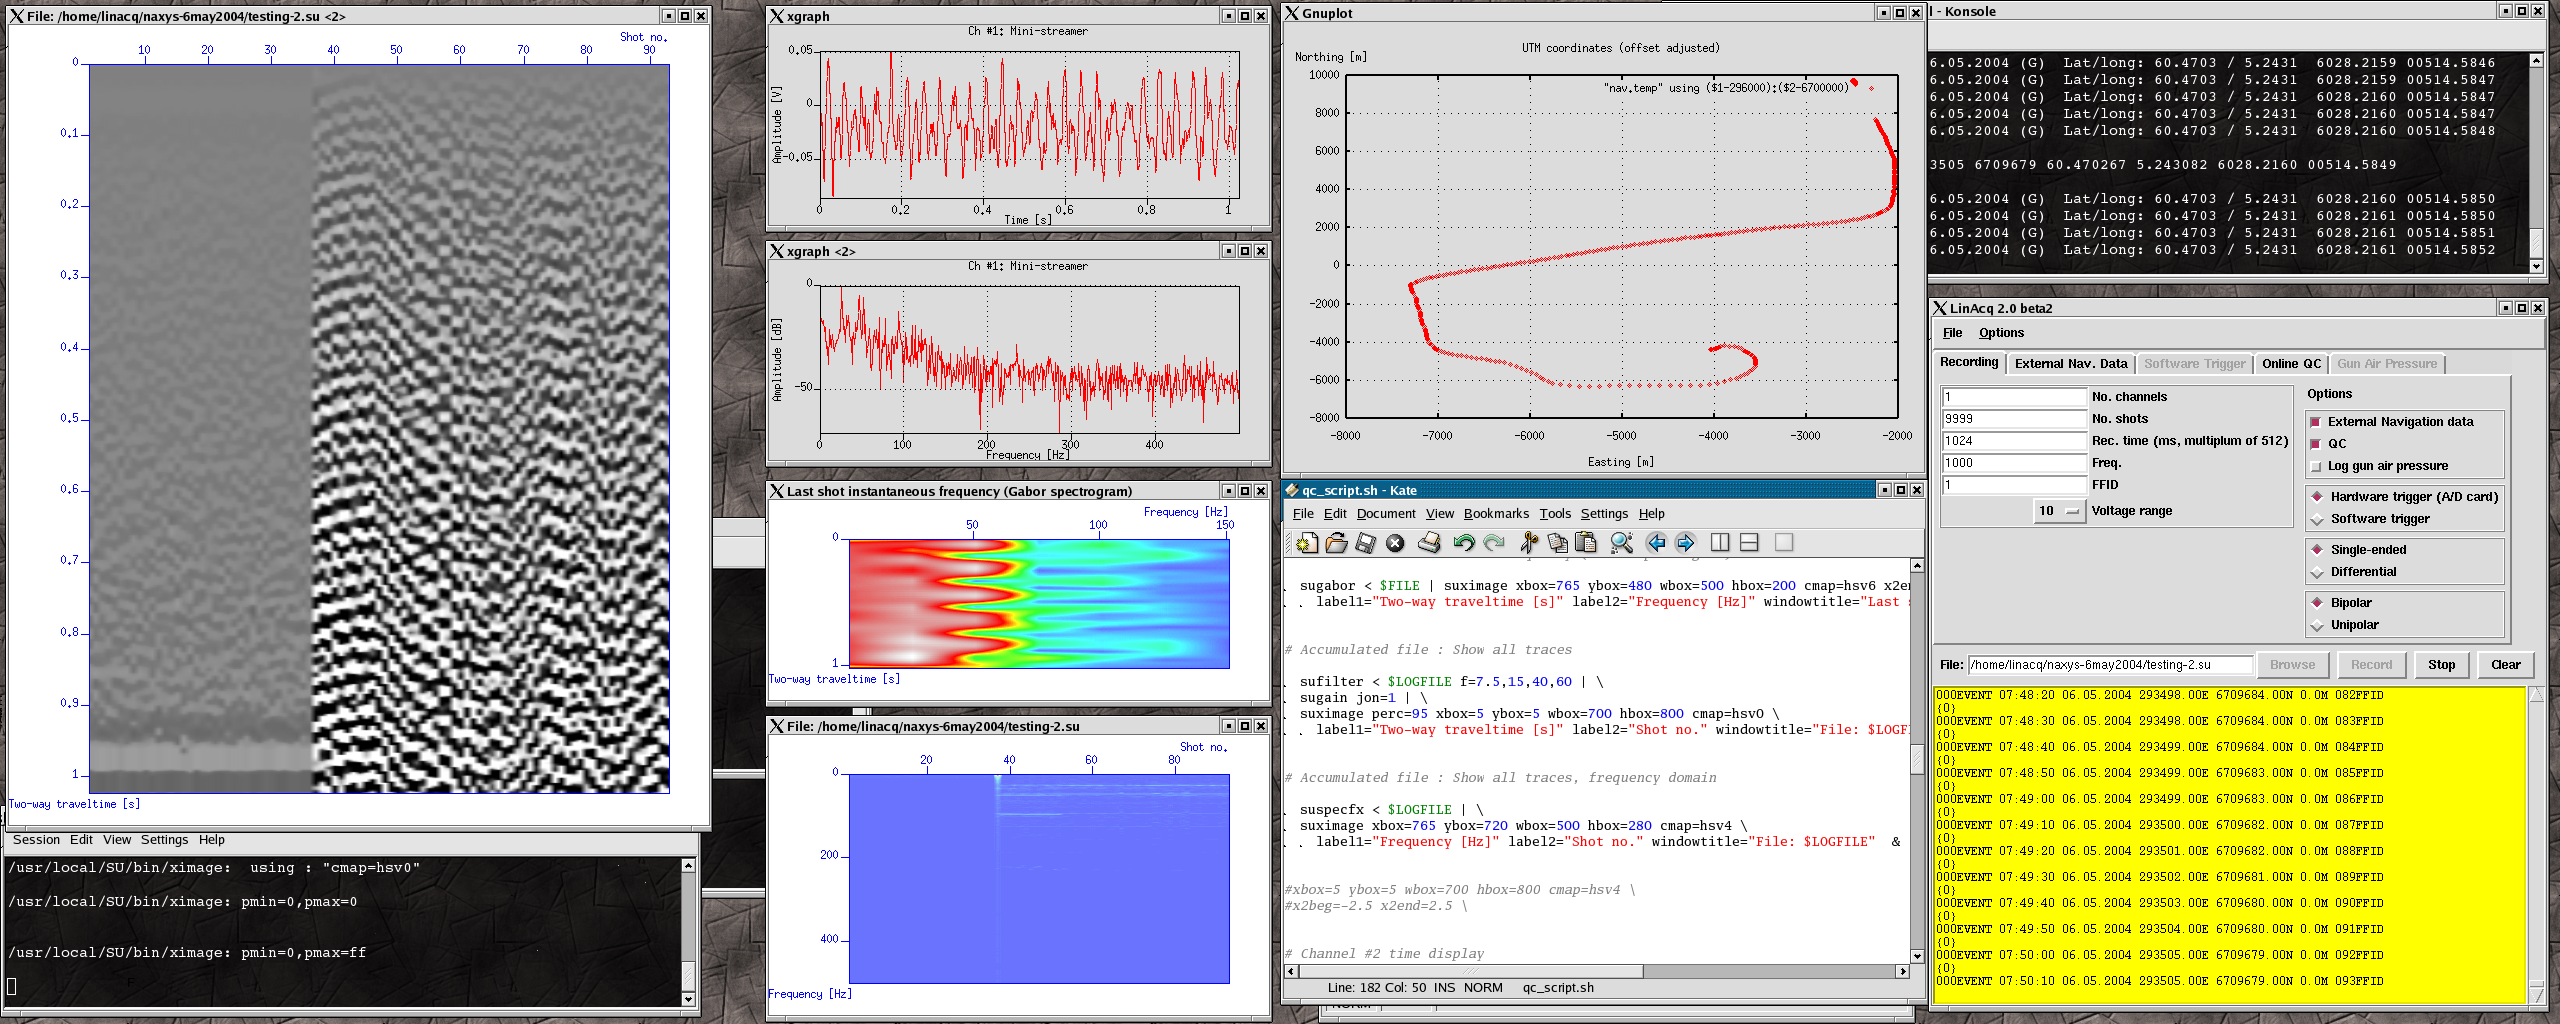Click the blue Back arrow in Kate
Screen dimensions: 2560x1024
[1656, 543]
